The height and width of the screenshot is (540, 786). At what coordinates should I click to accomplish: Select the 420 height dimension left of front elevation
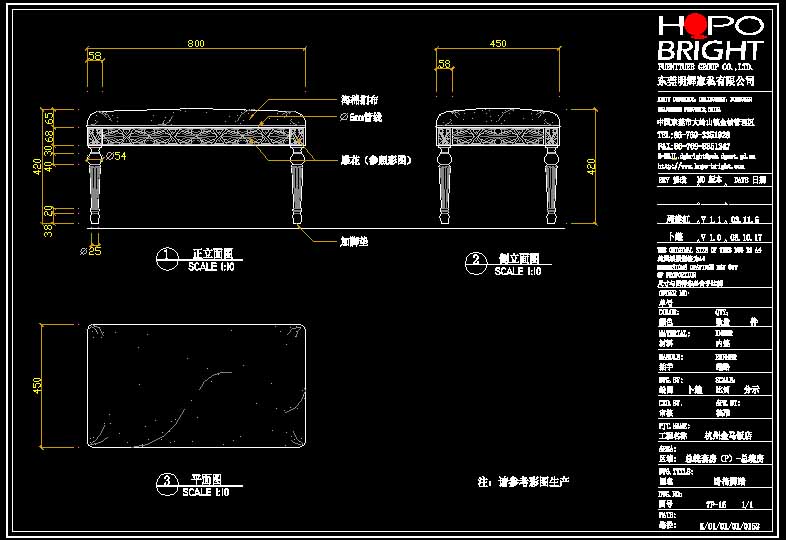click(x=38, y=166)
